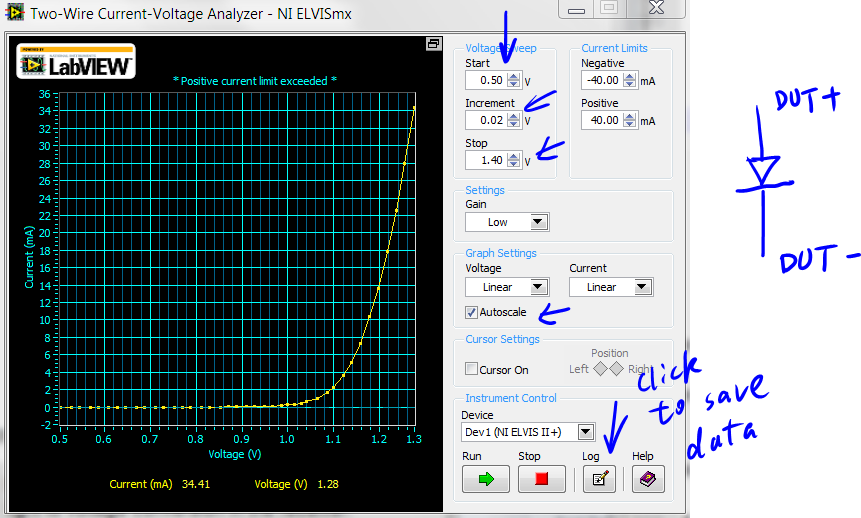The width and height of the screenshot is (861, 518).
Task: Click the Stop voltage stepper arrows
Action: coord(513,160)
